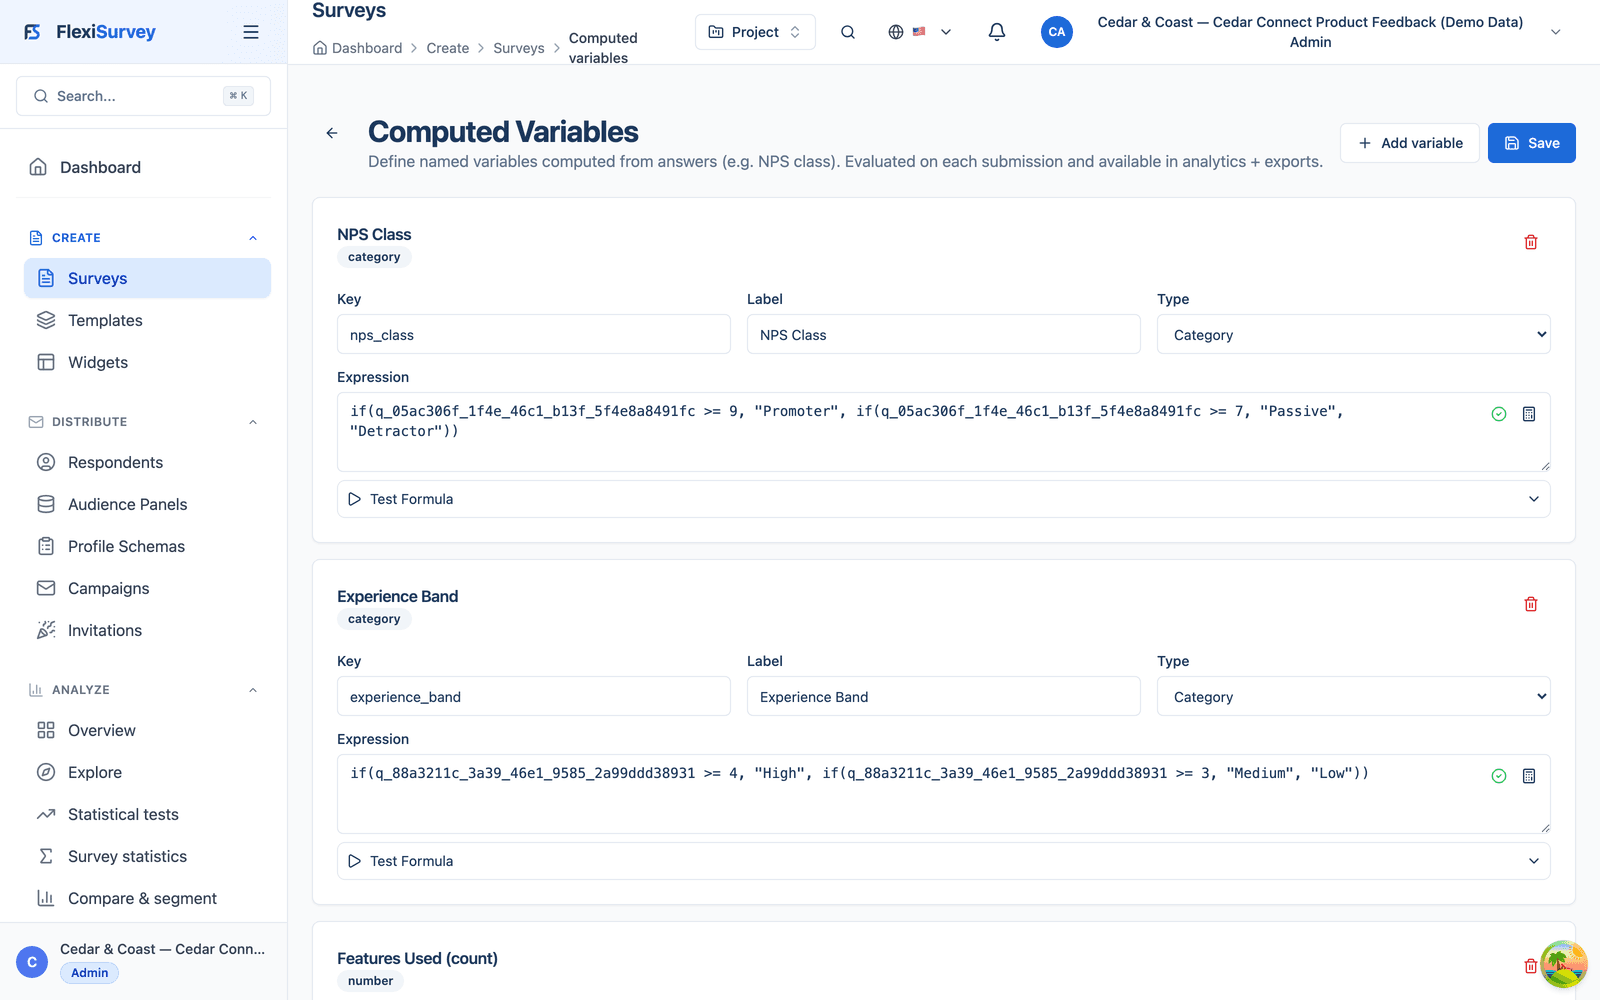Expand Test Formula under NPS Class
The image size is (1600, 1000).
tap(944, 499)
